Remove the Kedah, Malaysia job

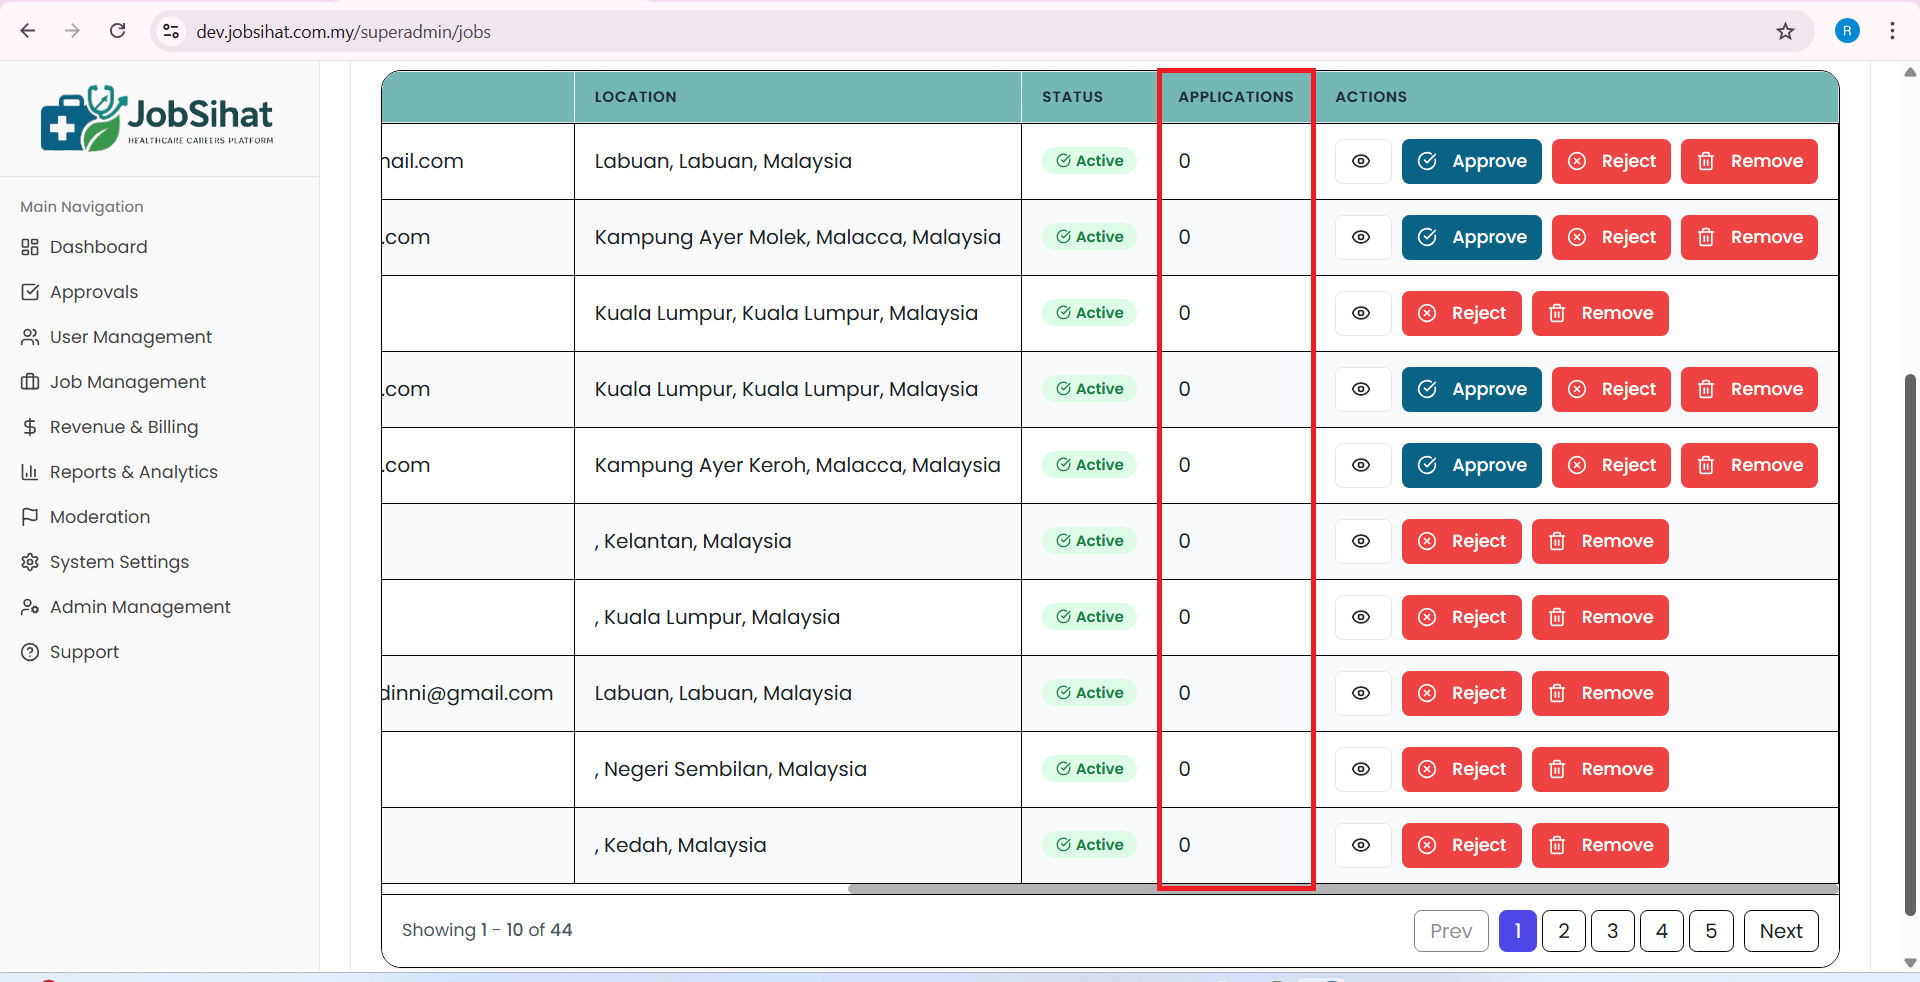tap(1599, 845)
